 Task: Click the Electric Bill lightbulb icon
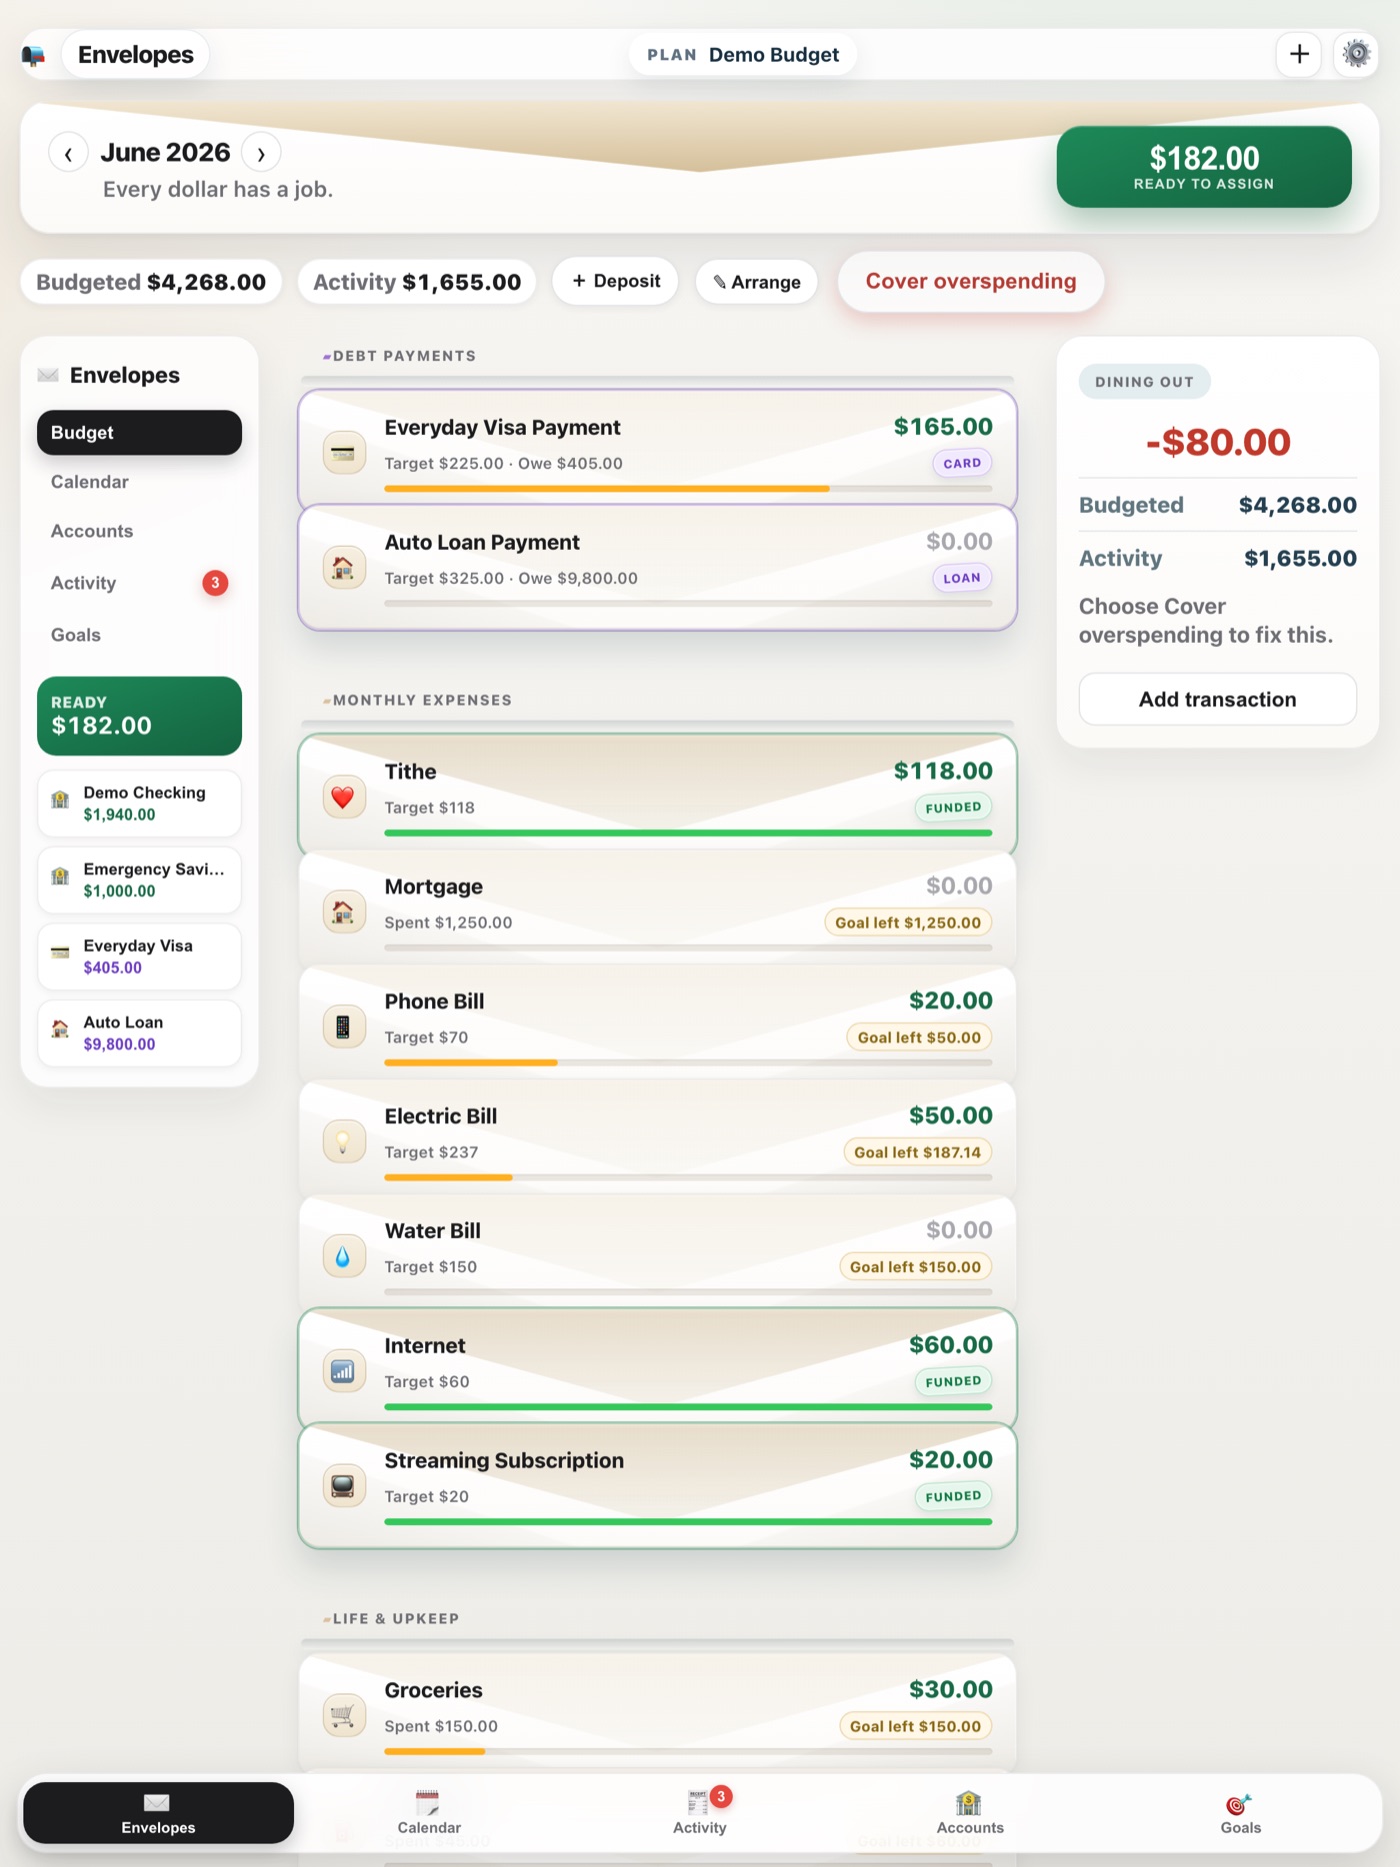343,1142
